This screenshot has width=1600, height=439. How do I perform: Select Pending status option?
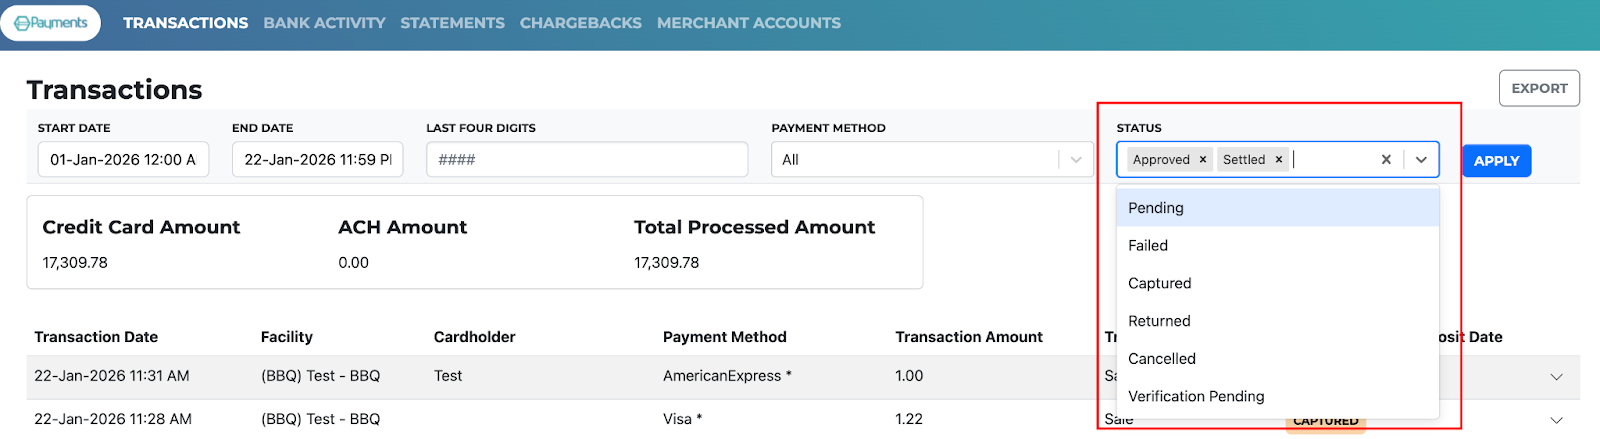[x=1156, y=208]
